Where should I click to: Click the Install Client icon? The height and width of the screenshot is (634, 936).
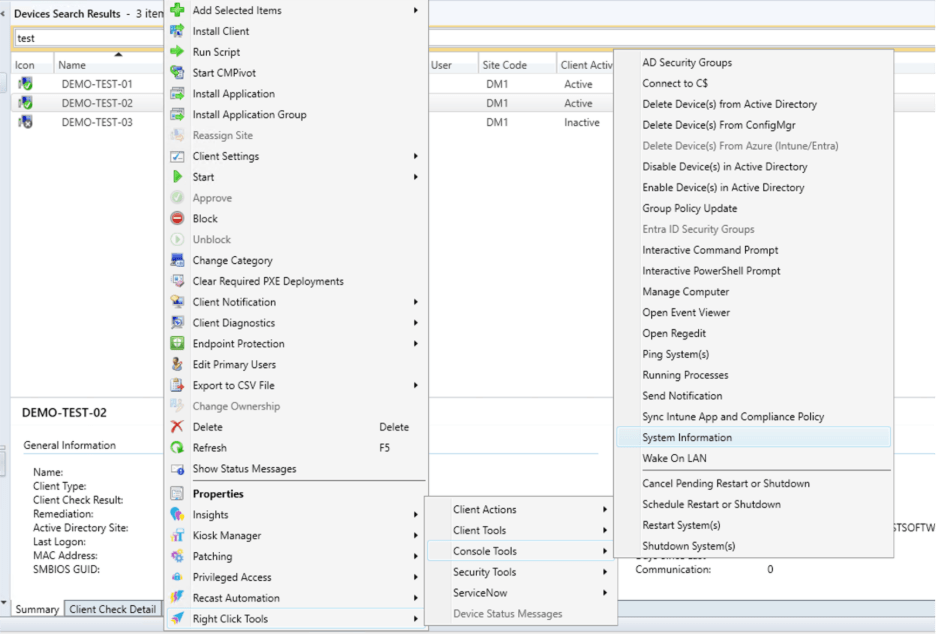177,31
